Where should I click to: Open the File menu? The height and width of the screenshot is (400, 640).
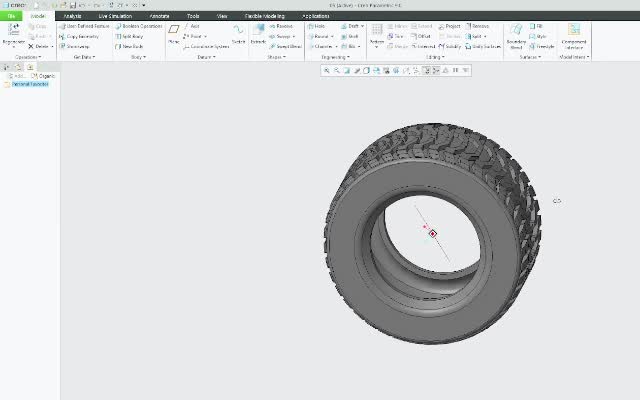click(x=11, y=16)
